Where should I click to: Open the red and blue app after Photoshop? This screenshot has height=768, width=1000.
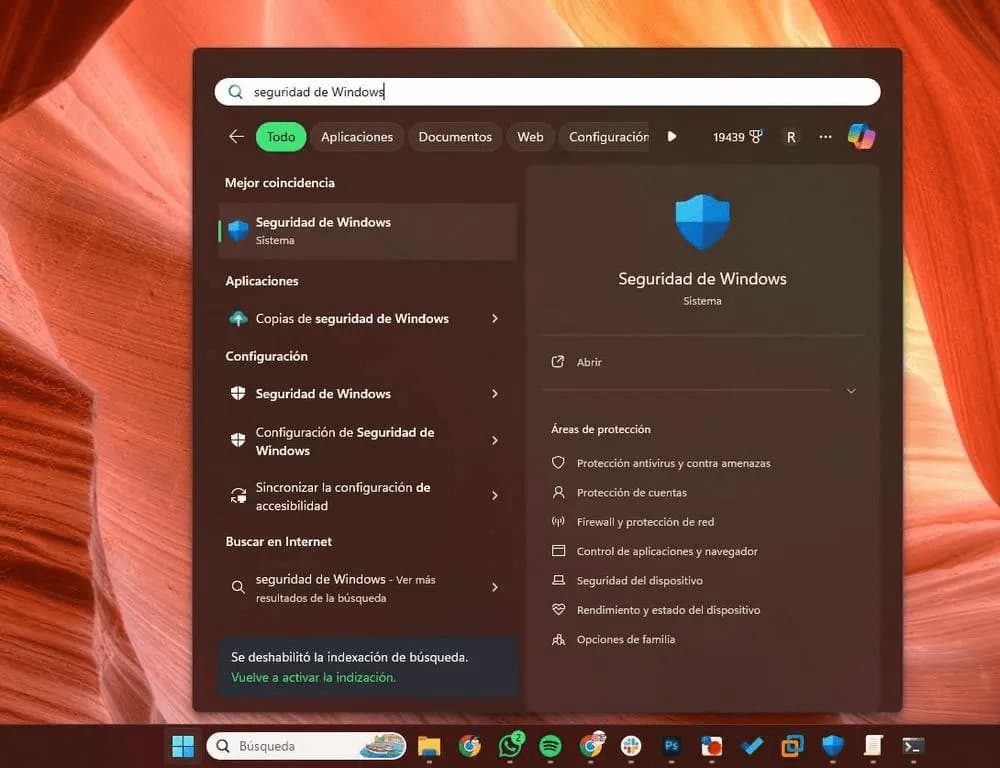click(x=712, y=746)
